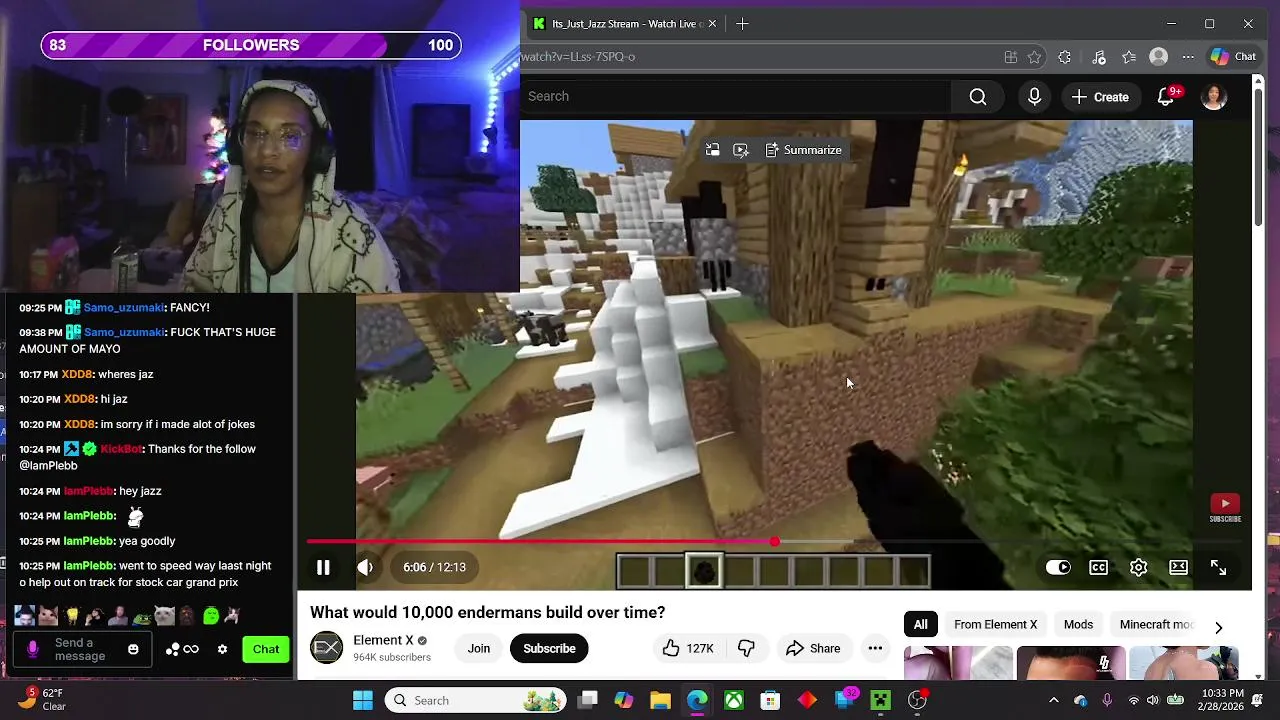Click the chat microphone icon

[32, 650]
